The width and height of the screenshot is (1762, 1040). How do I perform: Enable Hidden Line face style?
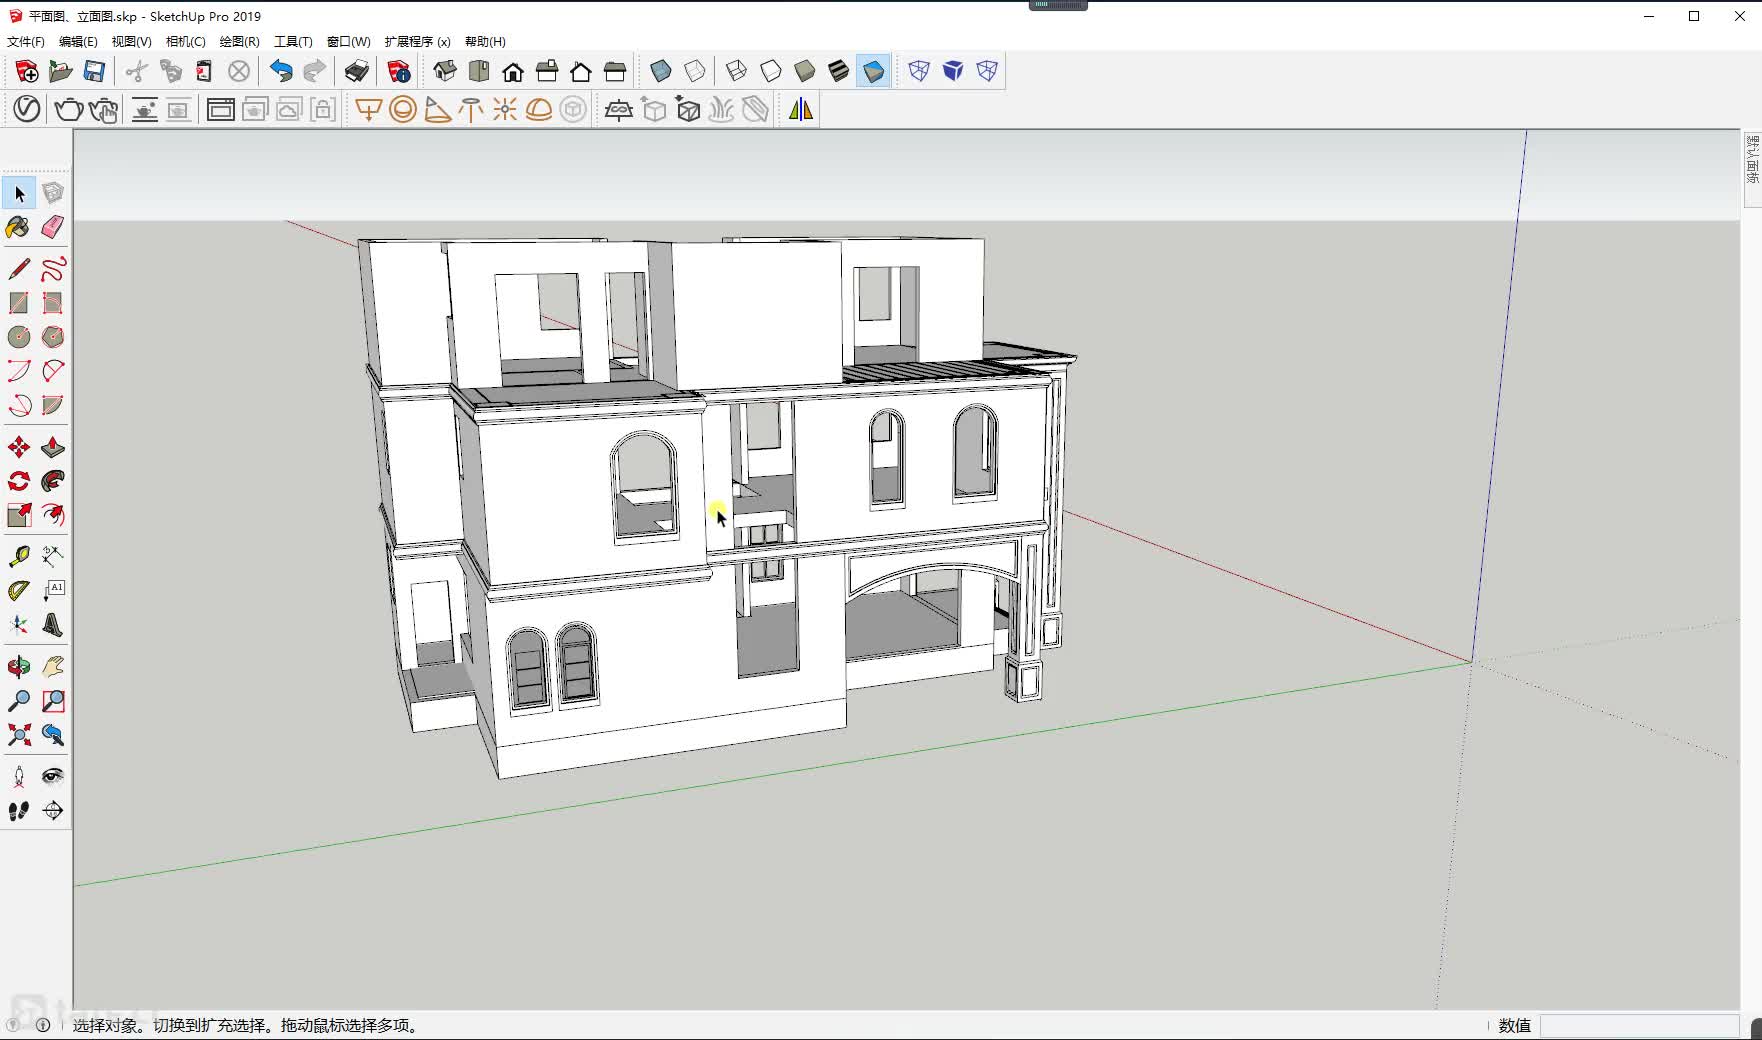pyautogui.click(x=771, y=71)
